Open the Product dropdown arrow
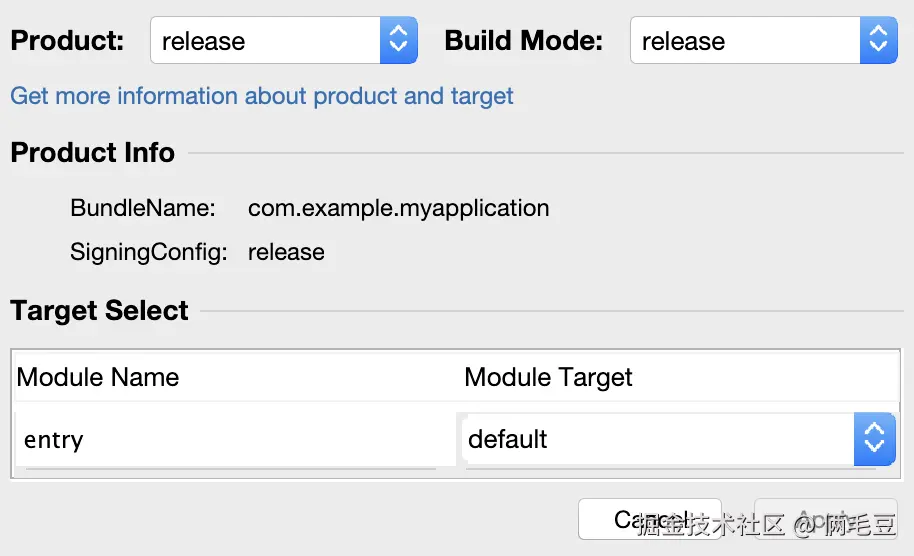The width and height of the screenshot is (914, 556). pyautogui.click(x=398, y=40)
